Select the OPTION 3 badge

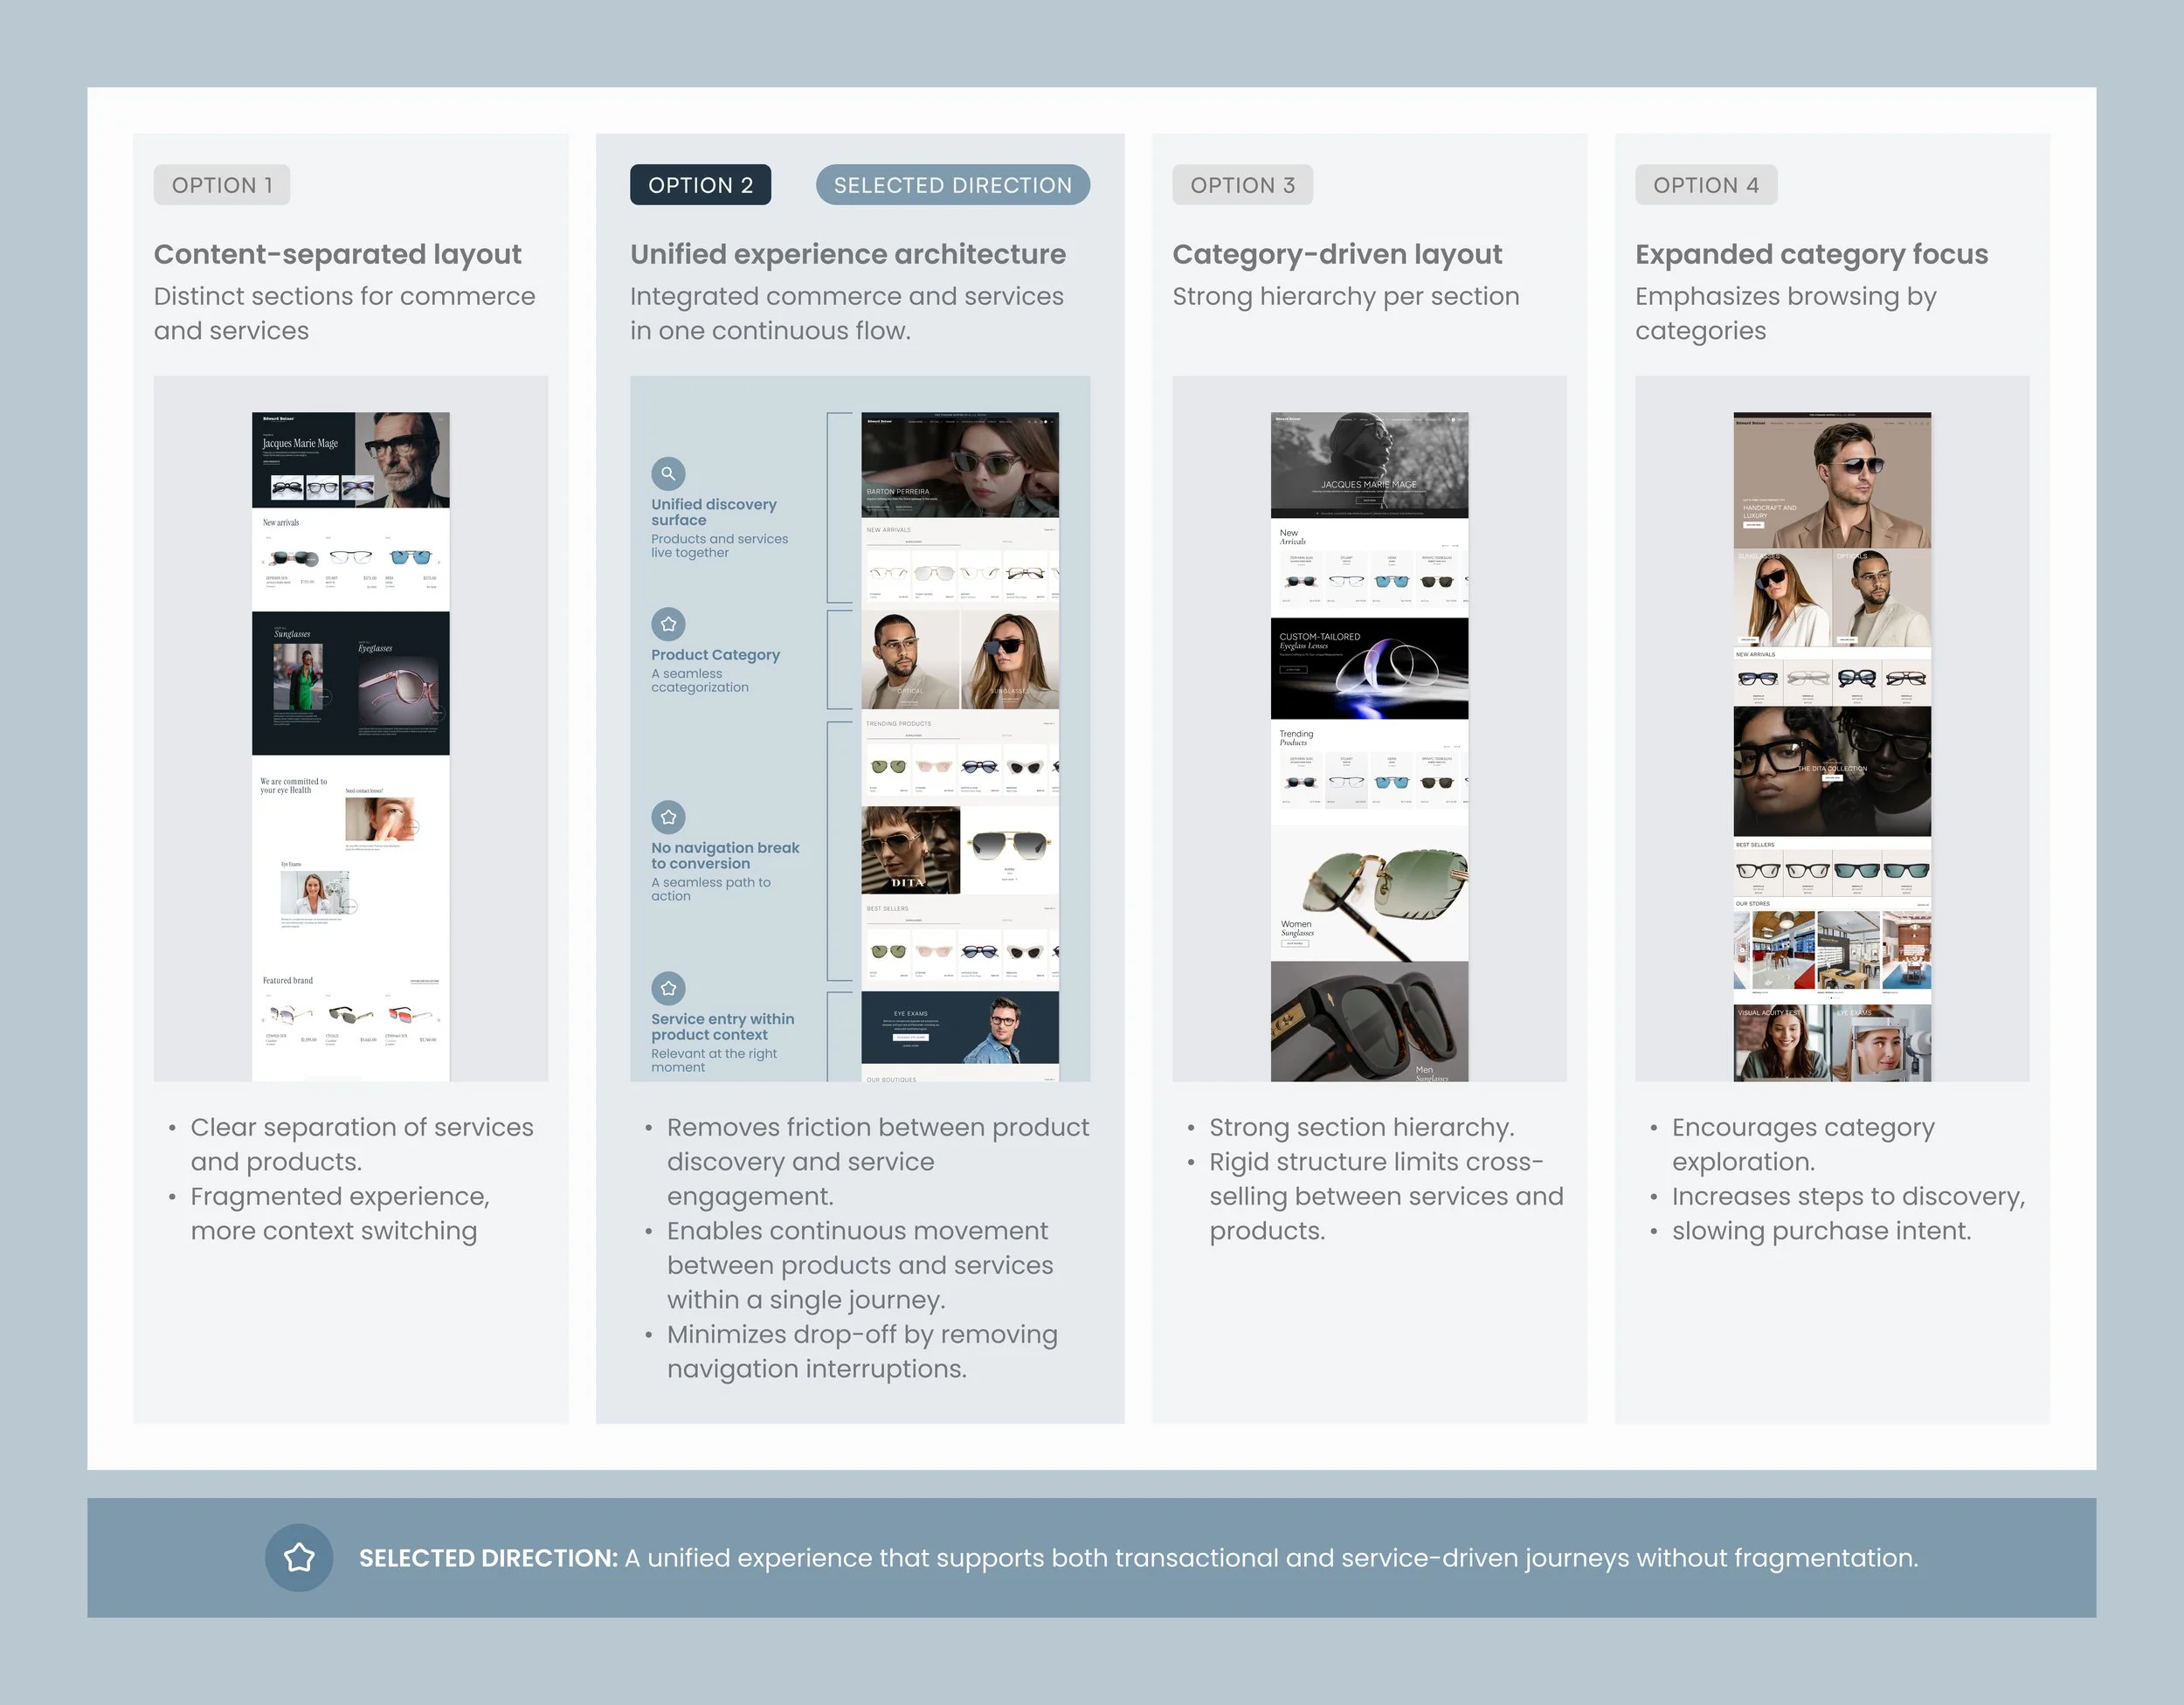pos(1242,185)
